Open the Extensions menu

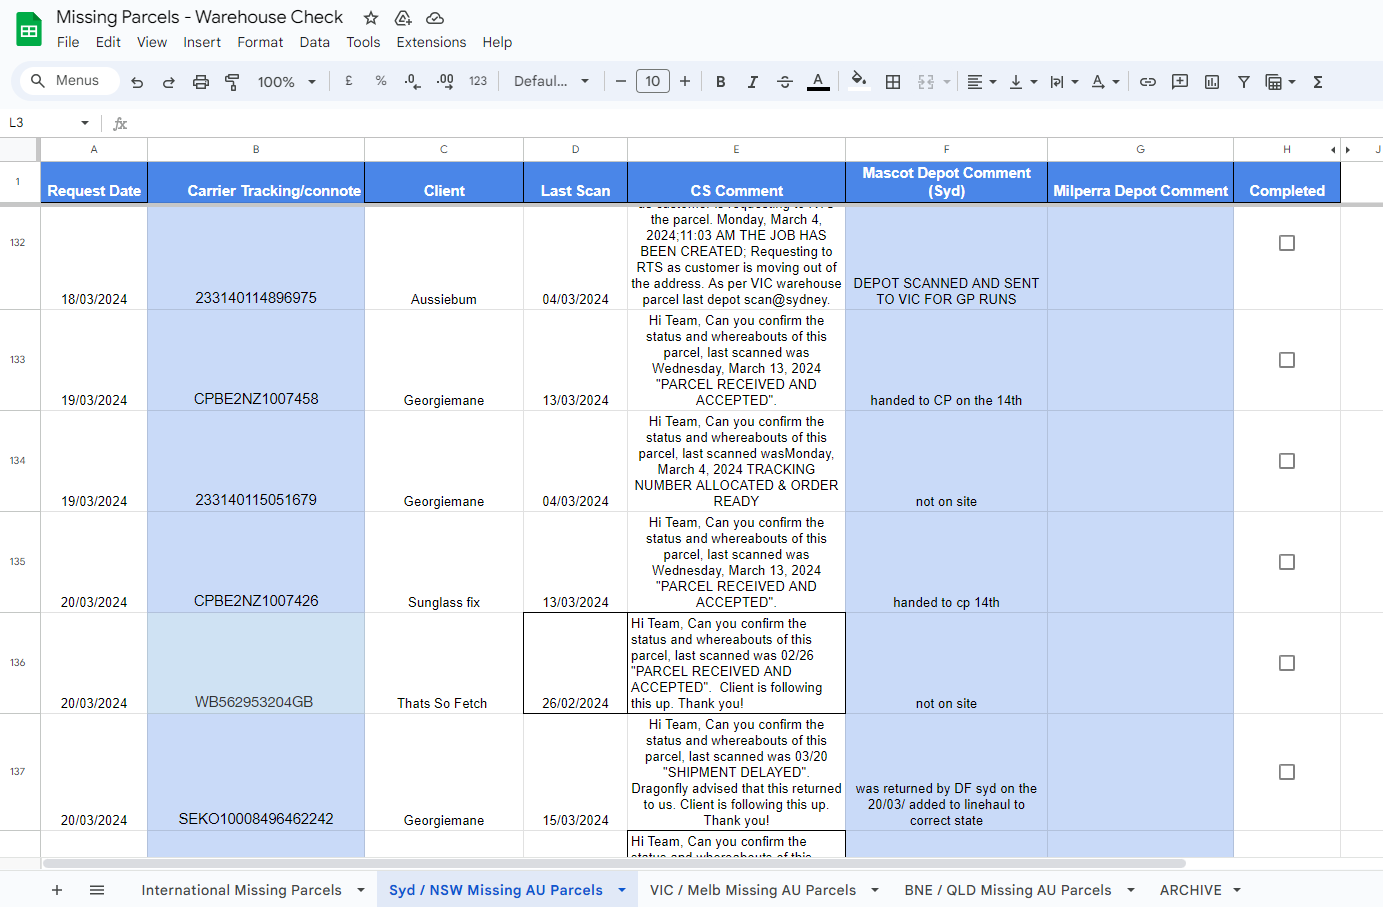tap(431, 42)
